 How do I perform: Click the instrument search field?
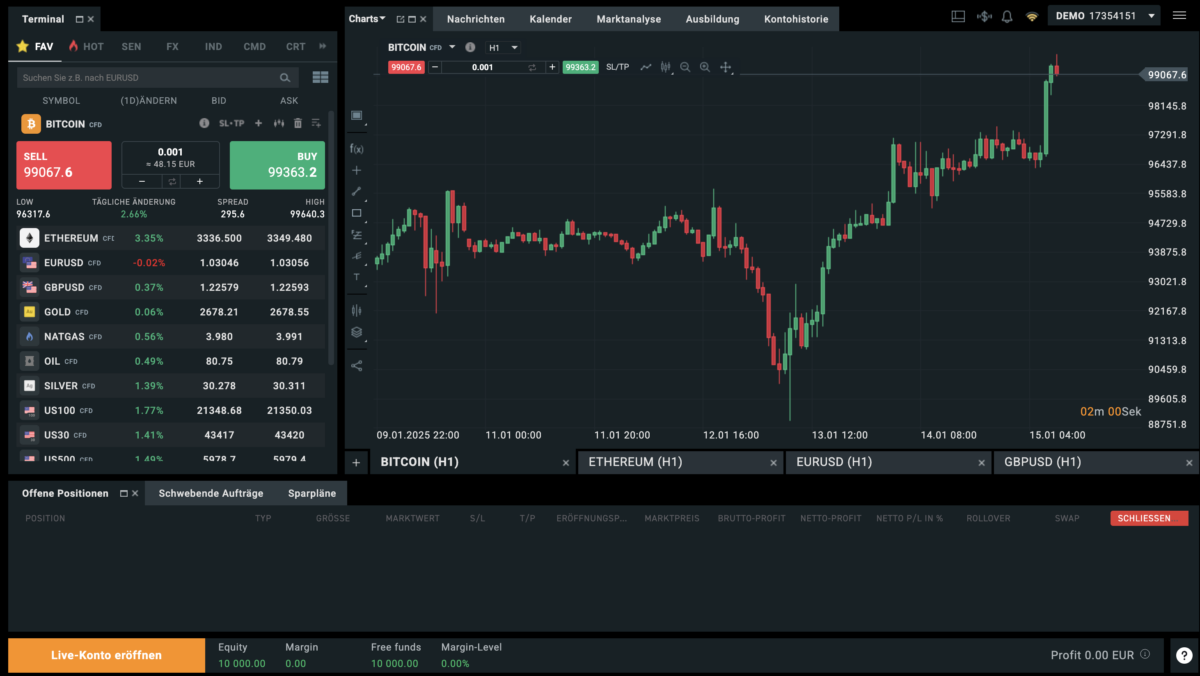coord(150,77)
